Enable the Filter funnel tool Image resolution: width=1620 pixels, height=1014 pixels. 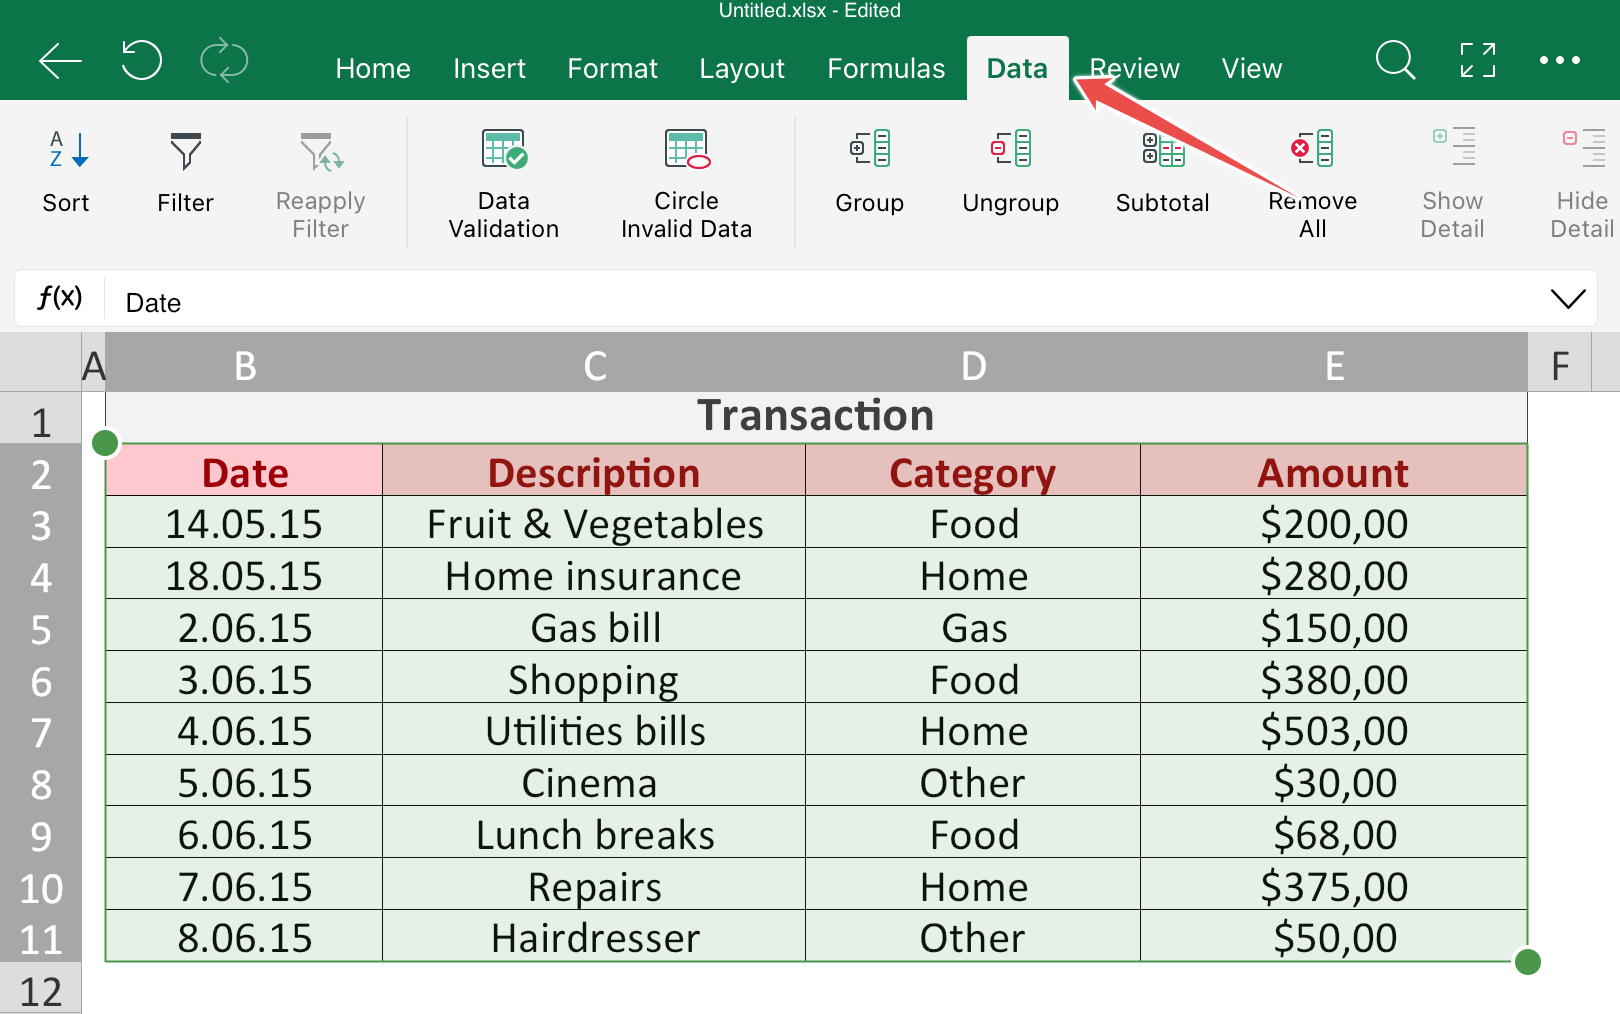pos(185,152)
